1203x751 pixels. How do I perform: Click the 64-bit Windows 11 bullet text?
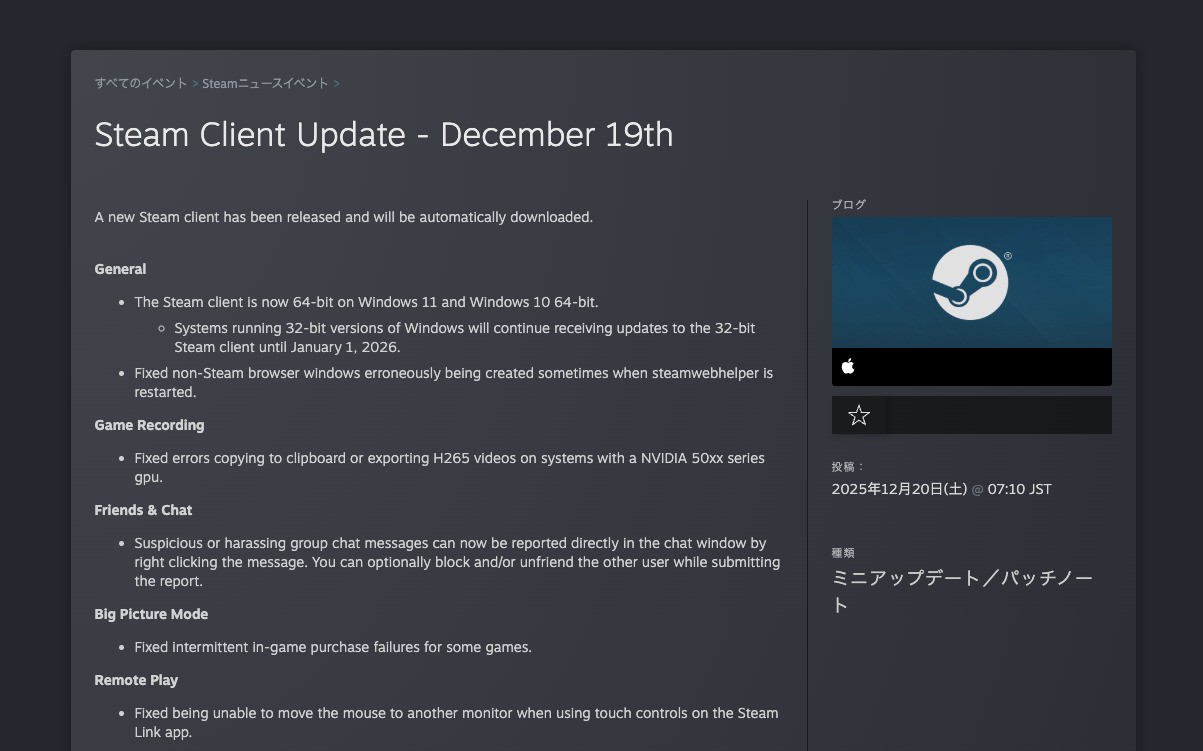pos(366,302)
